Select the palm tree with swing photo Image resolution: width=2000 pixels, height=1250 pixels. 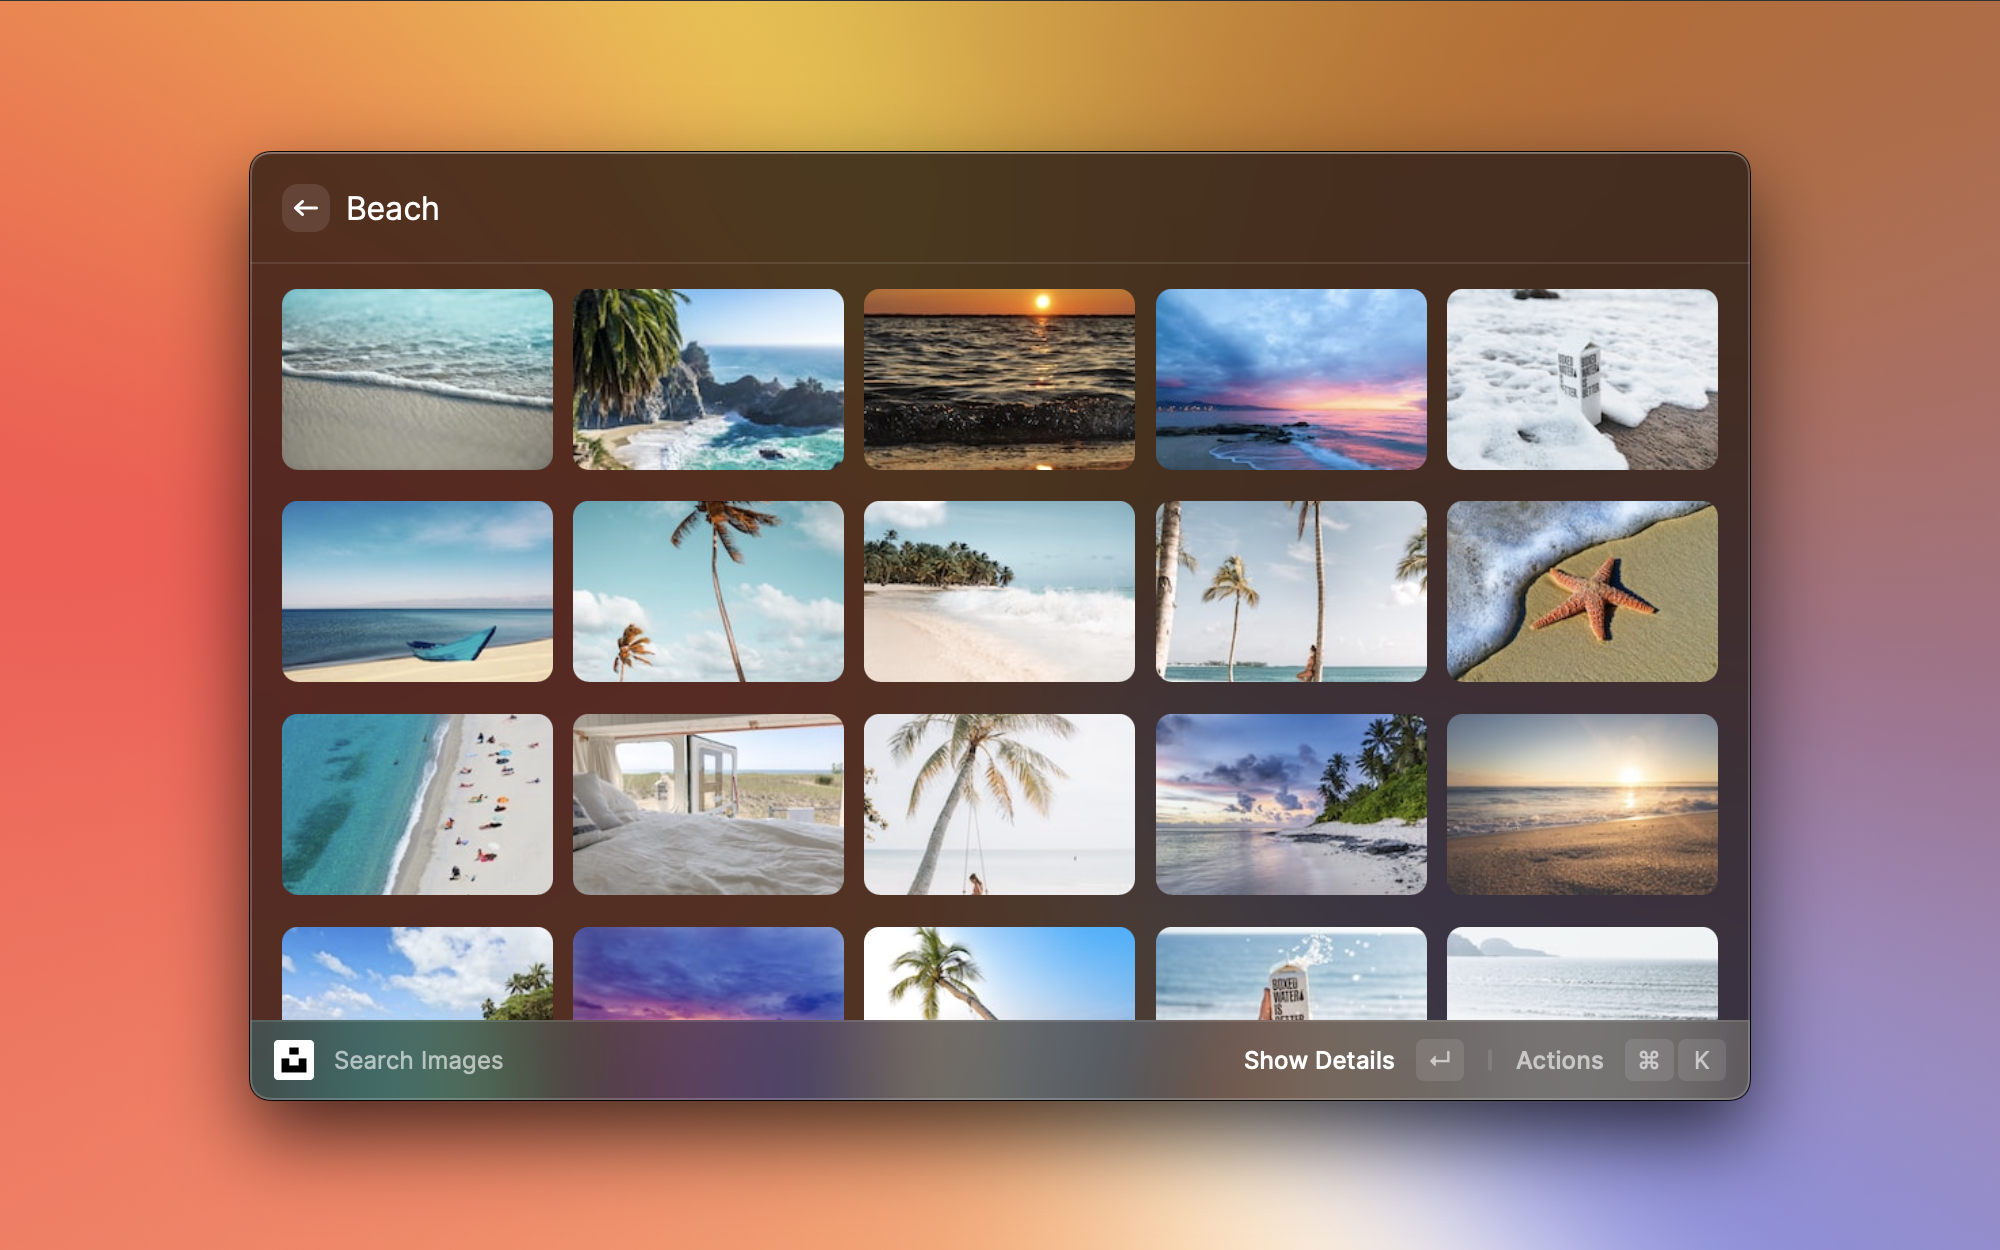[x=999, y=804]
